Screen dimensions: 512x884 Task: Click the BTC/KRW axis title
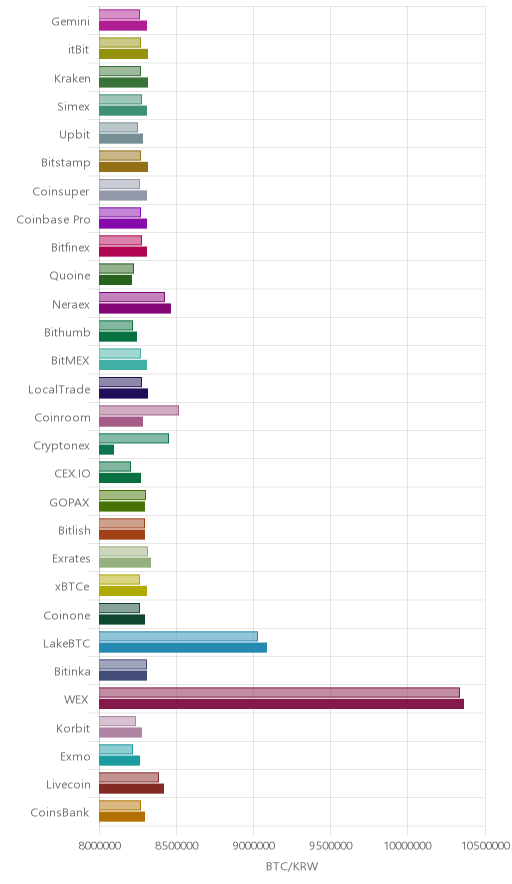(292, 866)
